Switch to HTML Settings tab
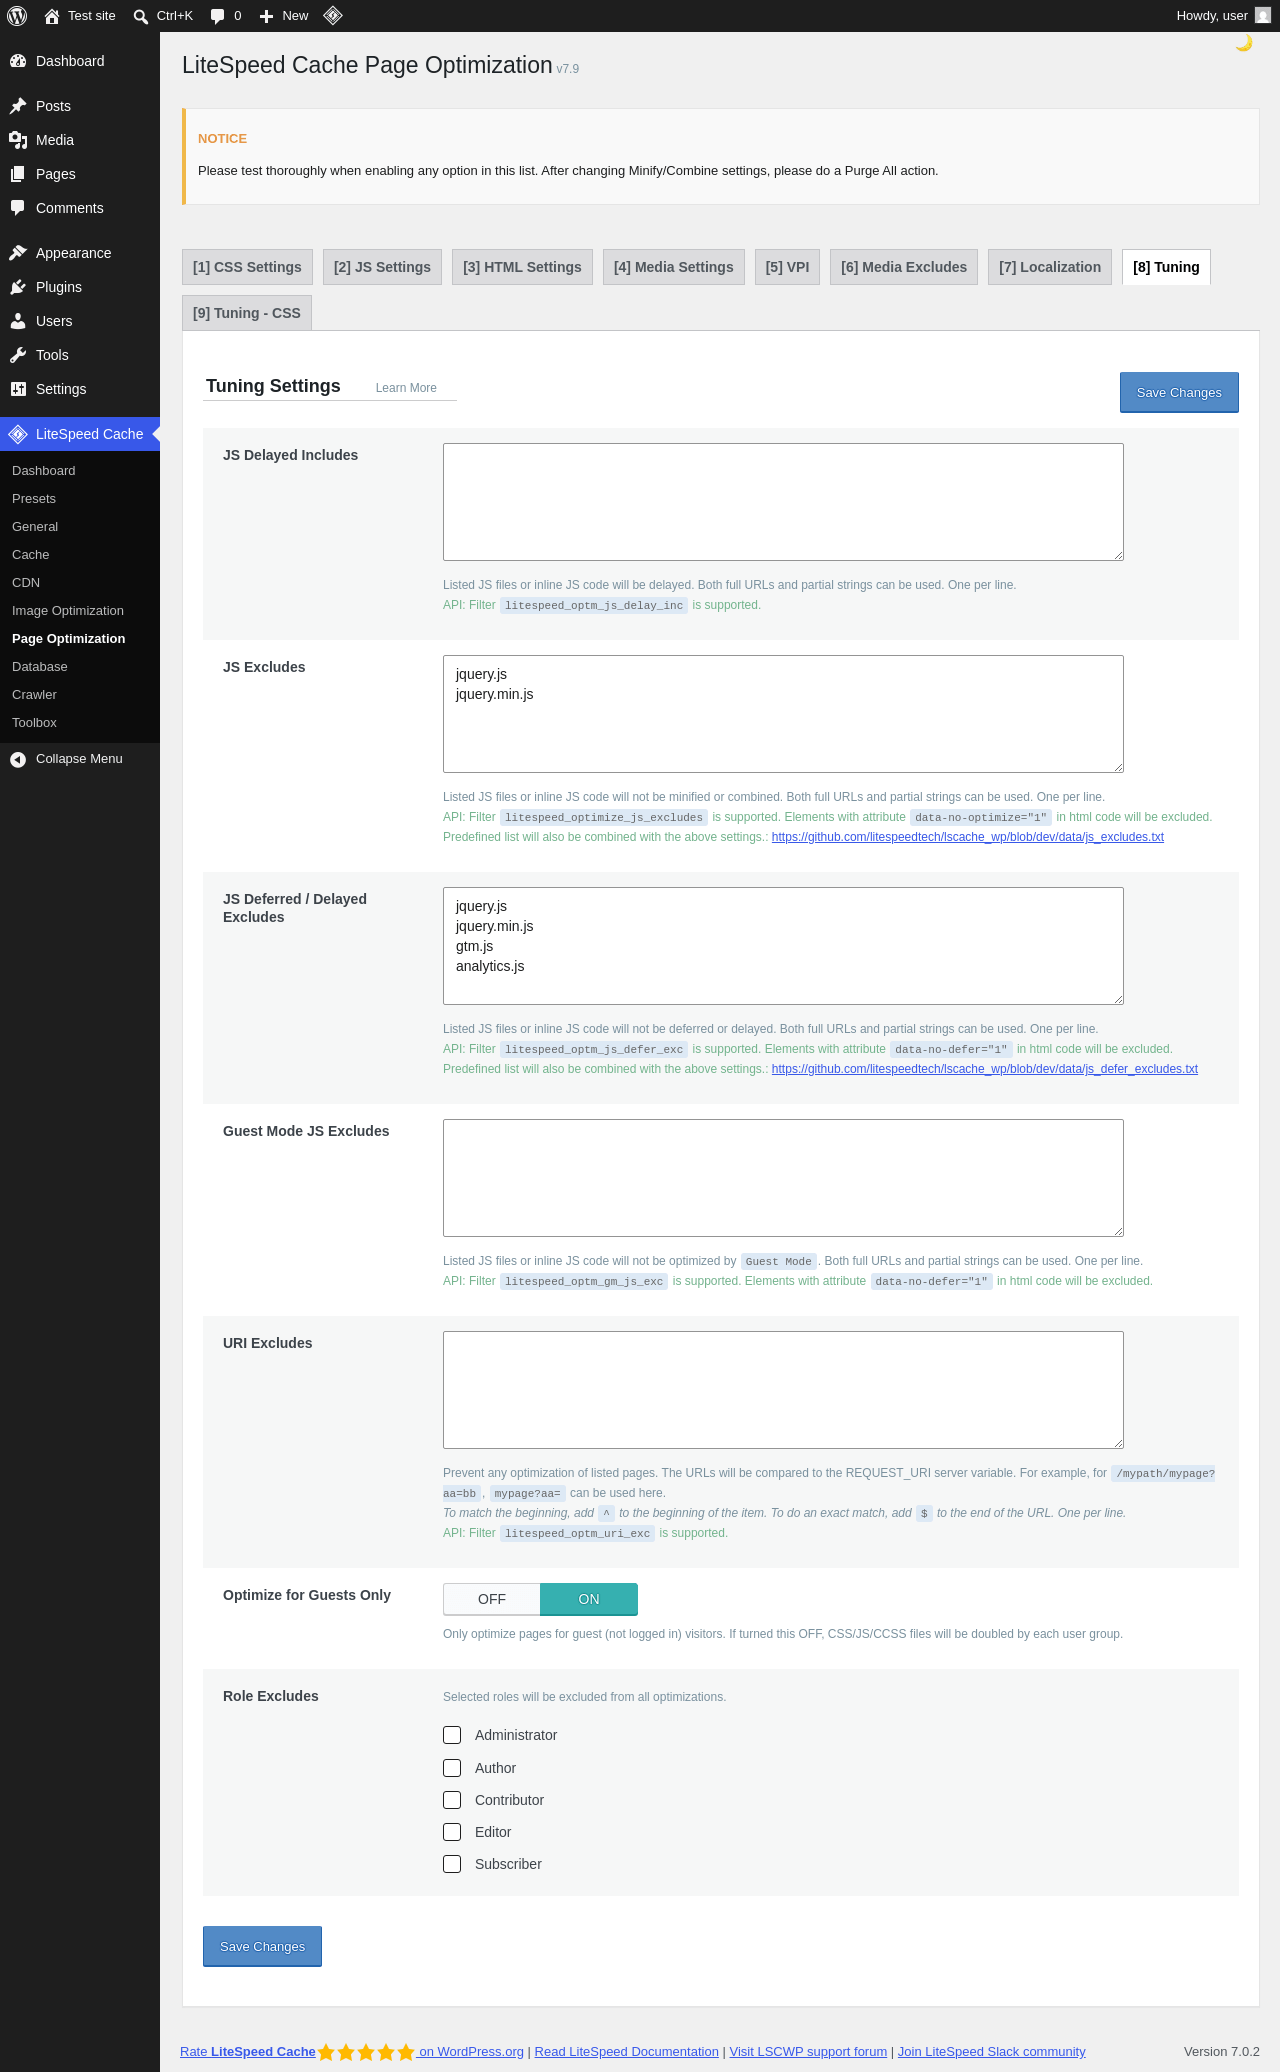Screen dimensions: 1280x2072 tap(522, 267)
